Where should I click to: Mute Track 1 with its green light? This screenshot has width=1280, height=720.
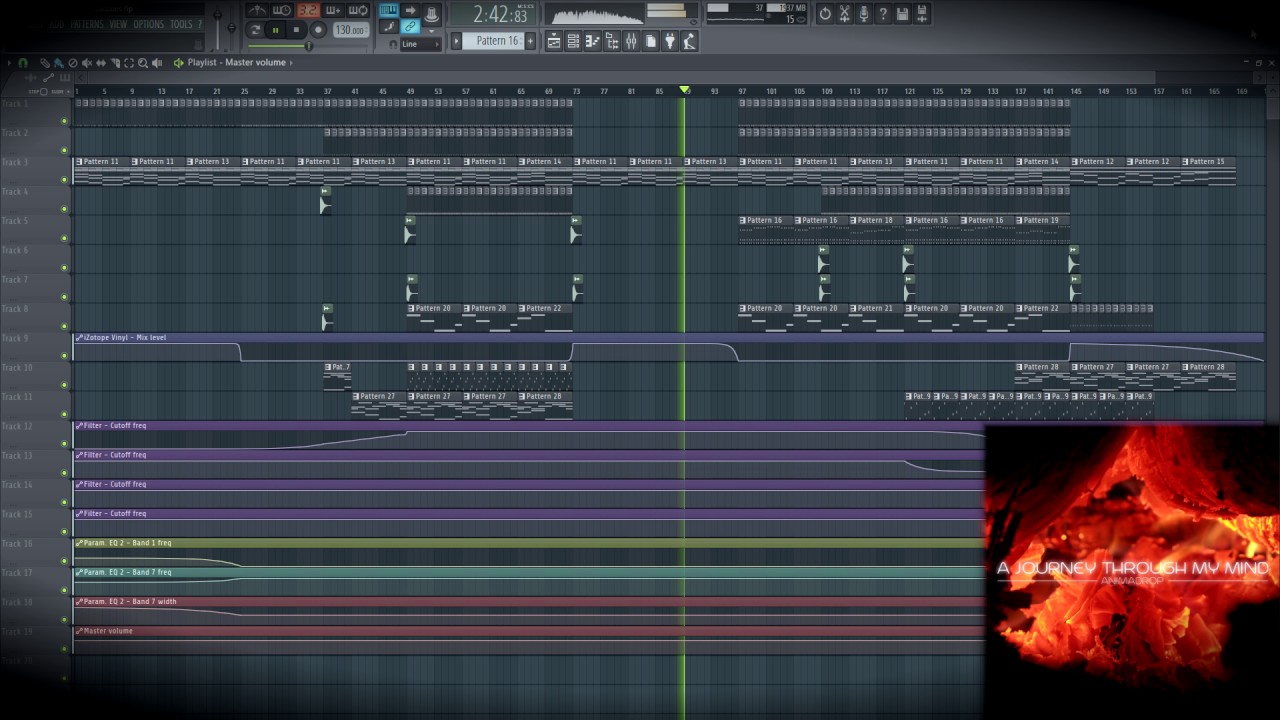click(65, 121)
